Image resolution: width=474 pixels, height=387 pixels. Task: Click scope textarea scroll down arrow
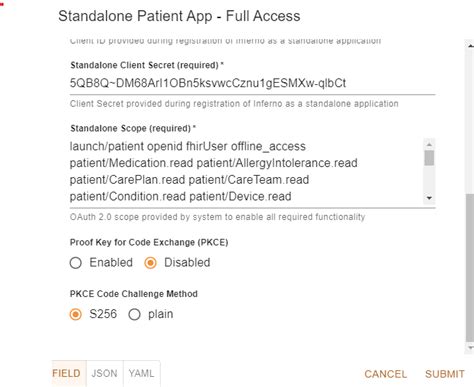tap(429, 198)
